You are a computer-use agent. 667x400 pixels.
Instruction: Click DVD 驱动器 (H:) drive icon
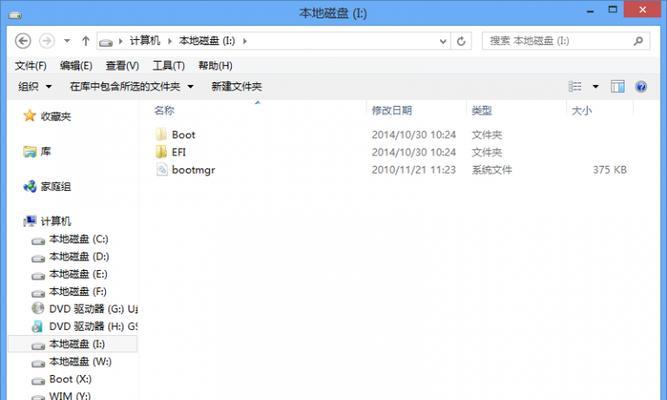point(37,326)
